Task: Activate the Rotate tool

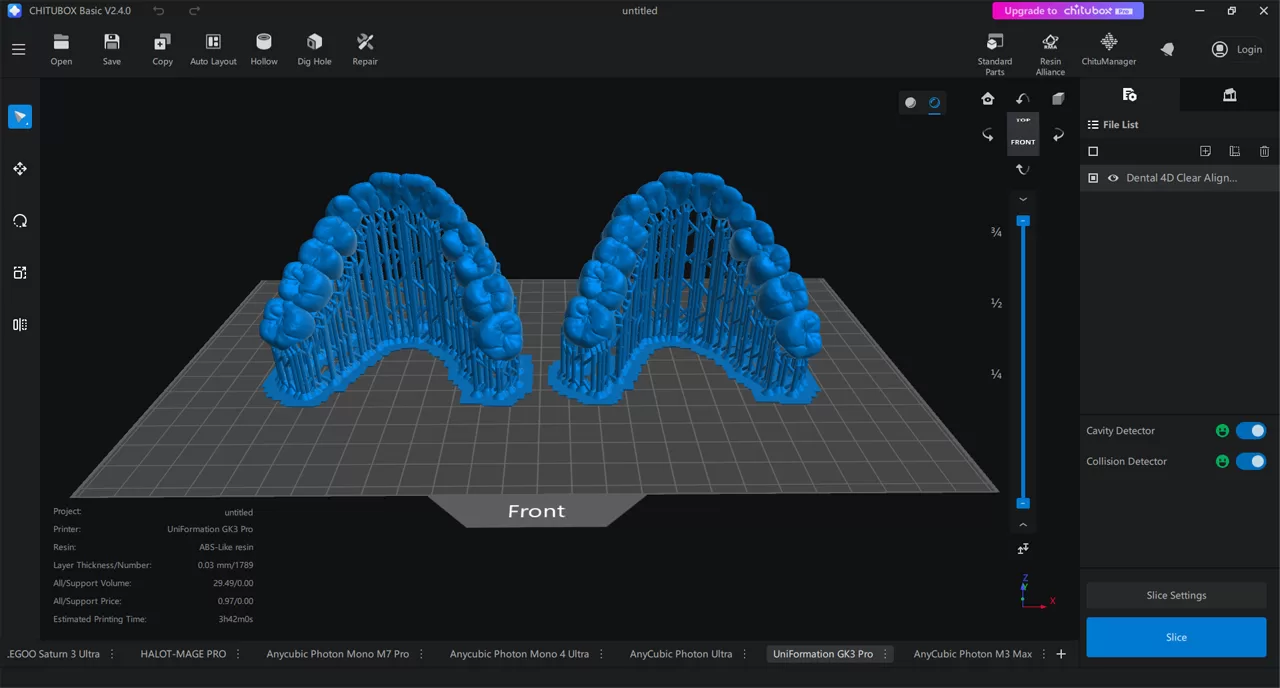Action: point(20,220)
